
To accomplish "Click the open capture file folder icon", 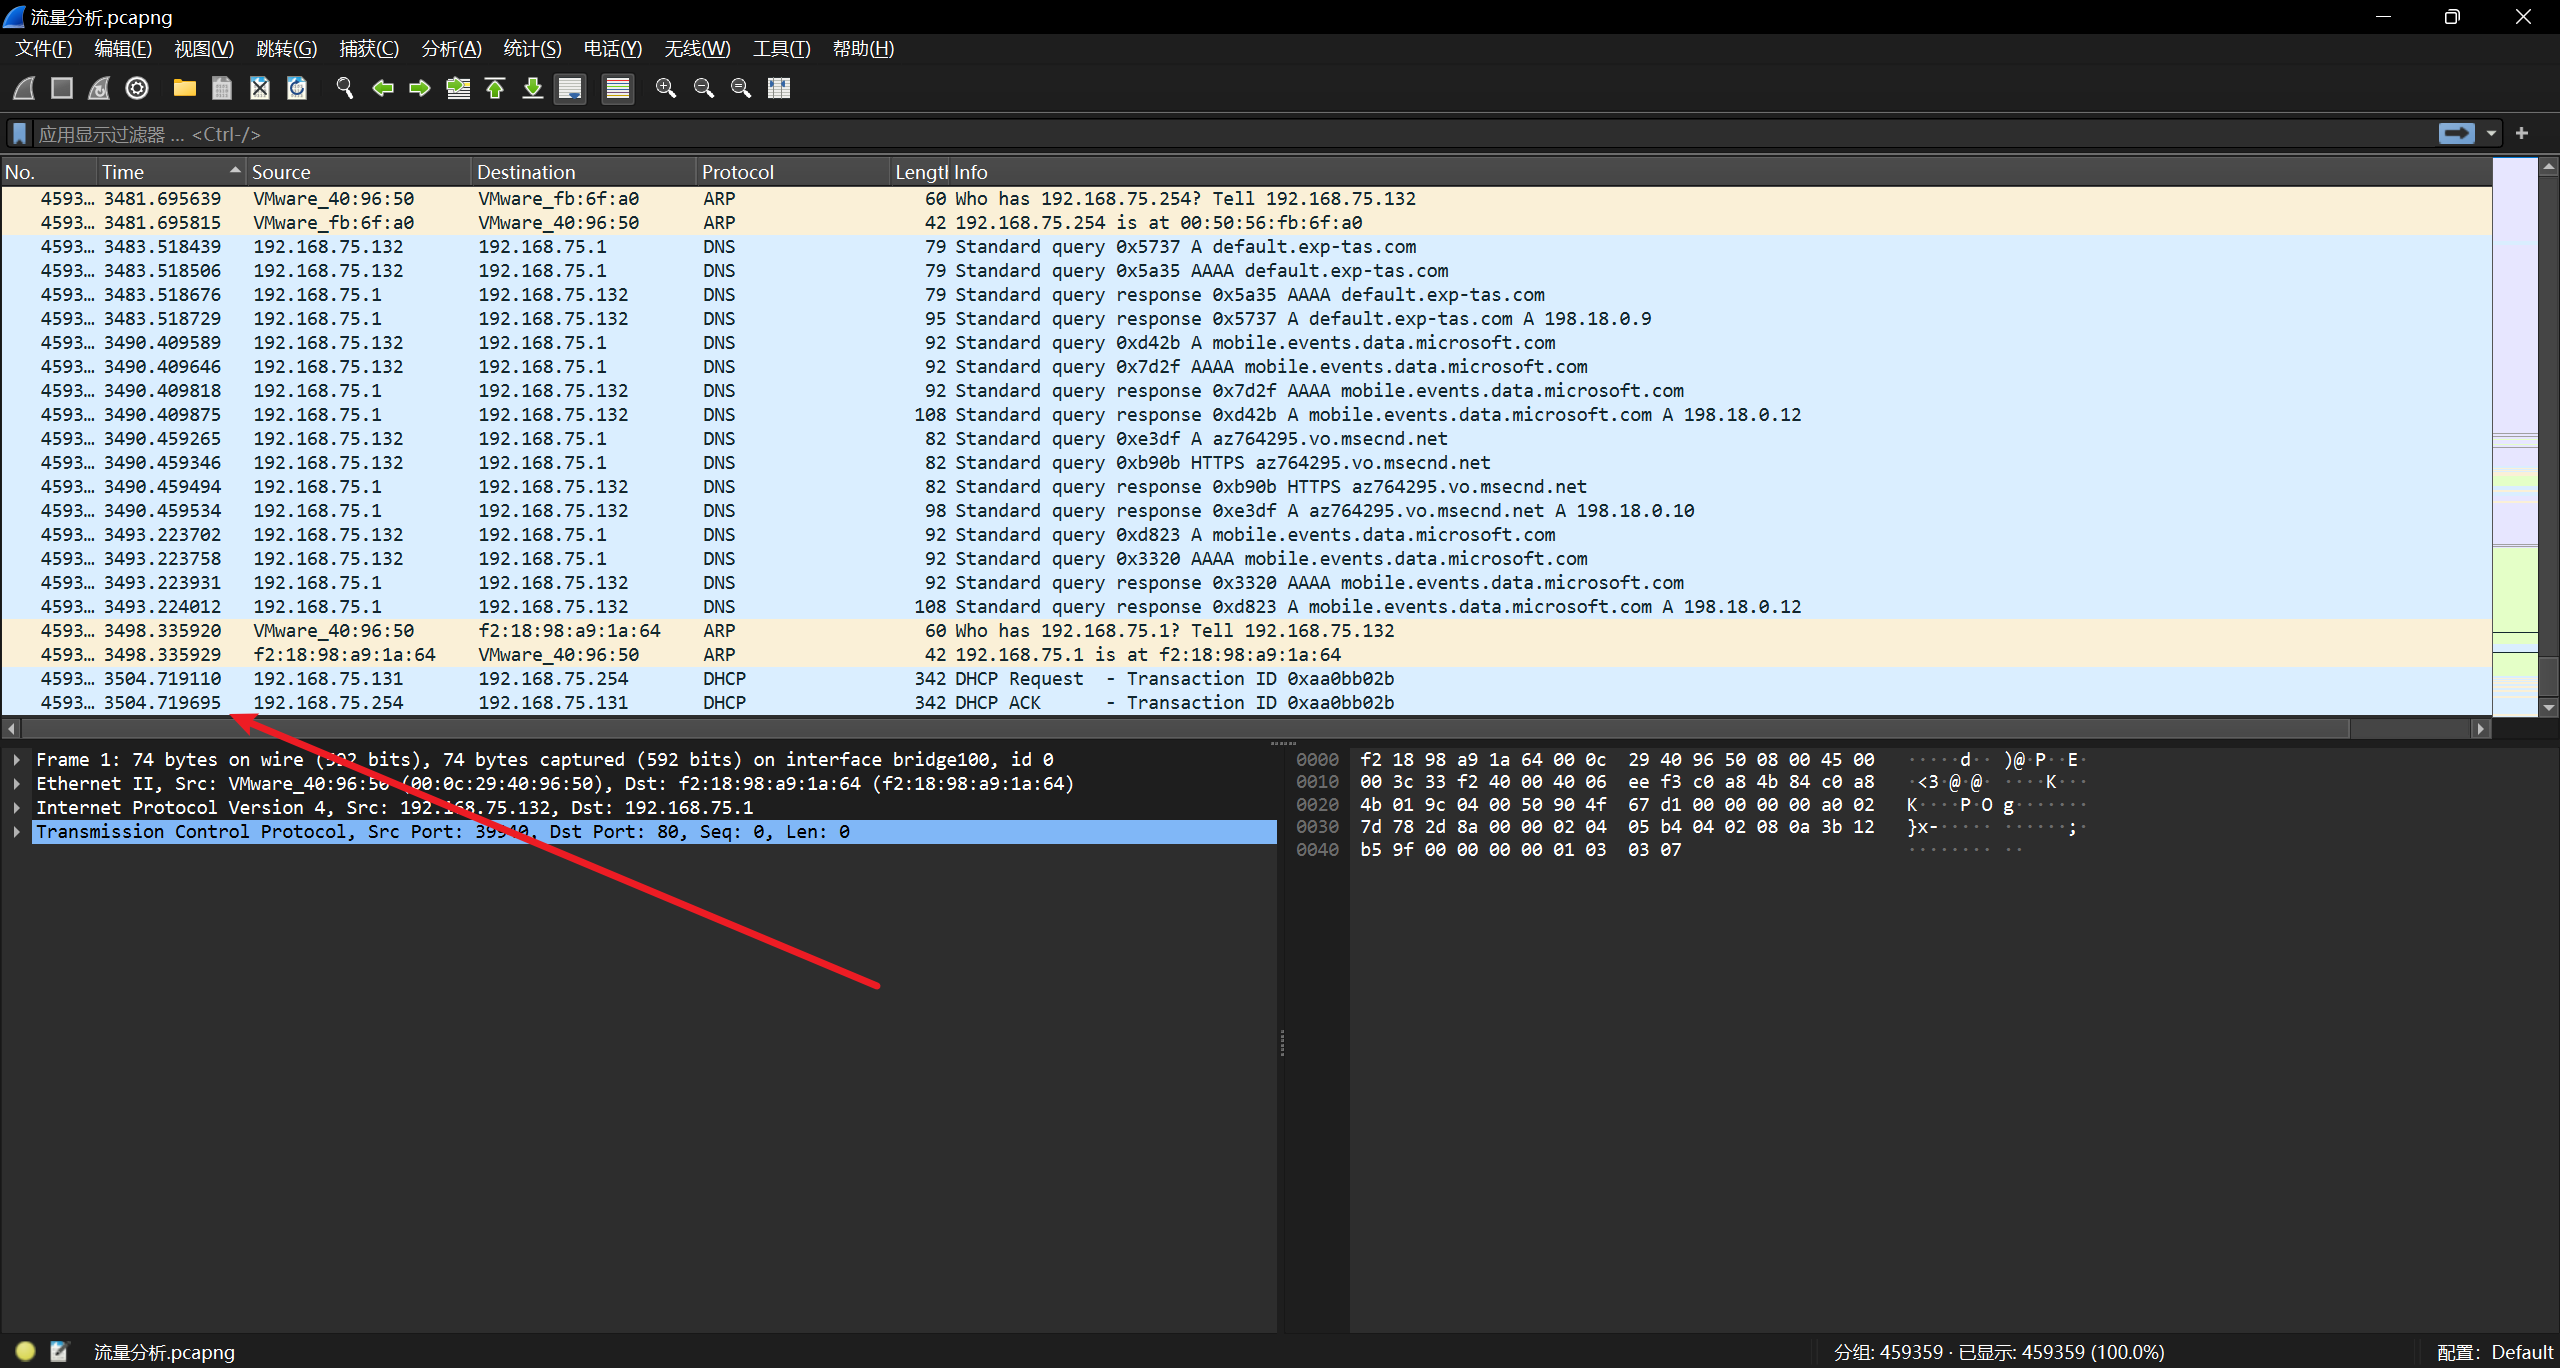I will [x=184, y=88].
